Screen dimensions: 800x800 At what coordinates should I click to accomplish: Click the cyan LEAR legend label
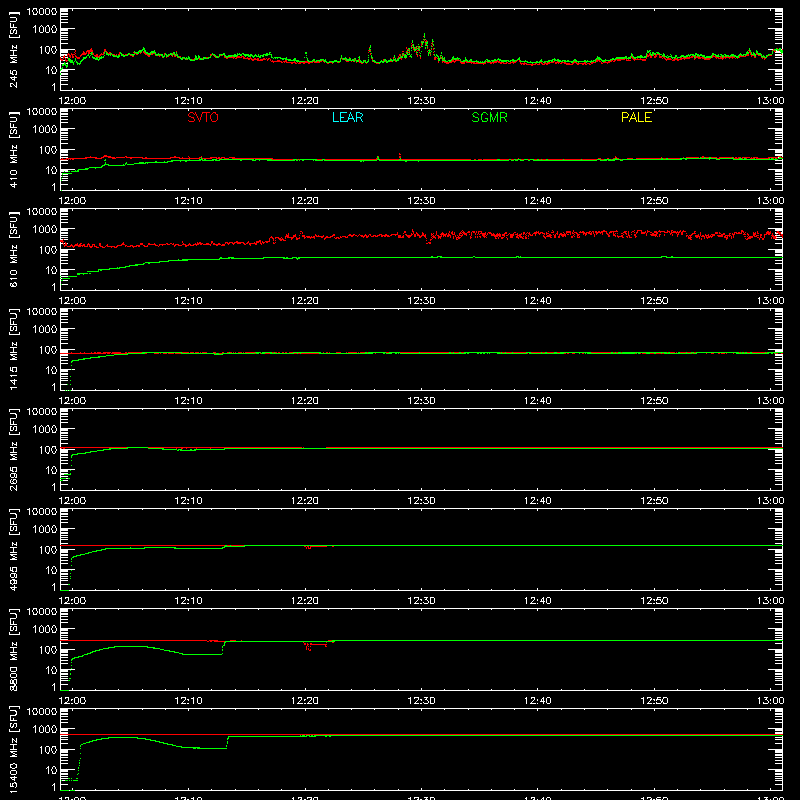pos(347,117)
